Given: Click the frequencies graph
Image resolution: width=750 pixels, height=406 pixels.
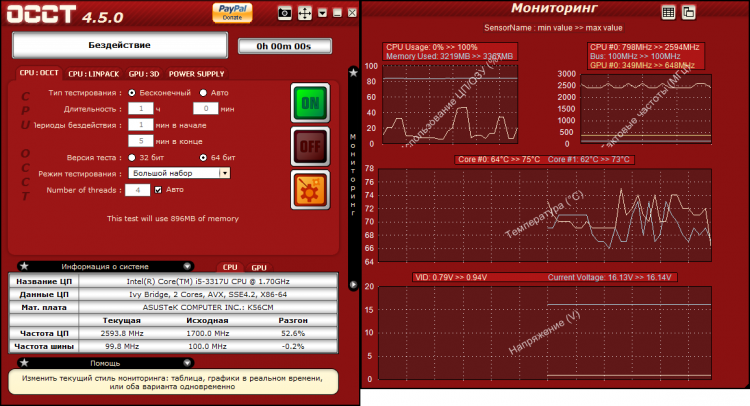Looking at the screenshot, I should 646,109.
